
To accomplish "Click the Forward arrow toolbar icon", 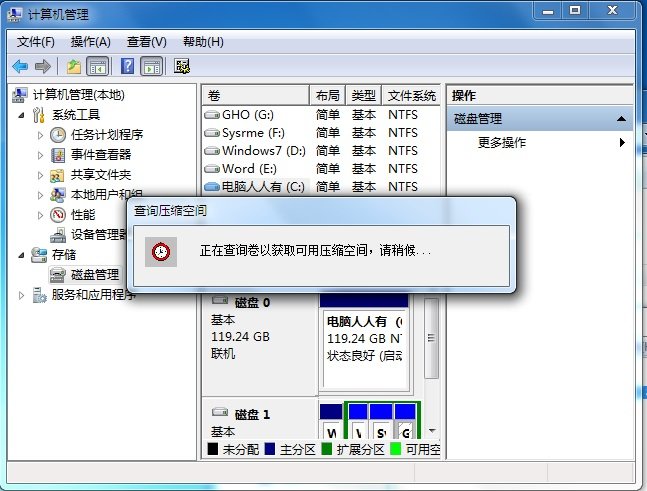I will [x=43, y=66].
